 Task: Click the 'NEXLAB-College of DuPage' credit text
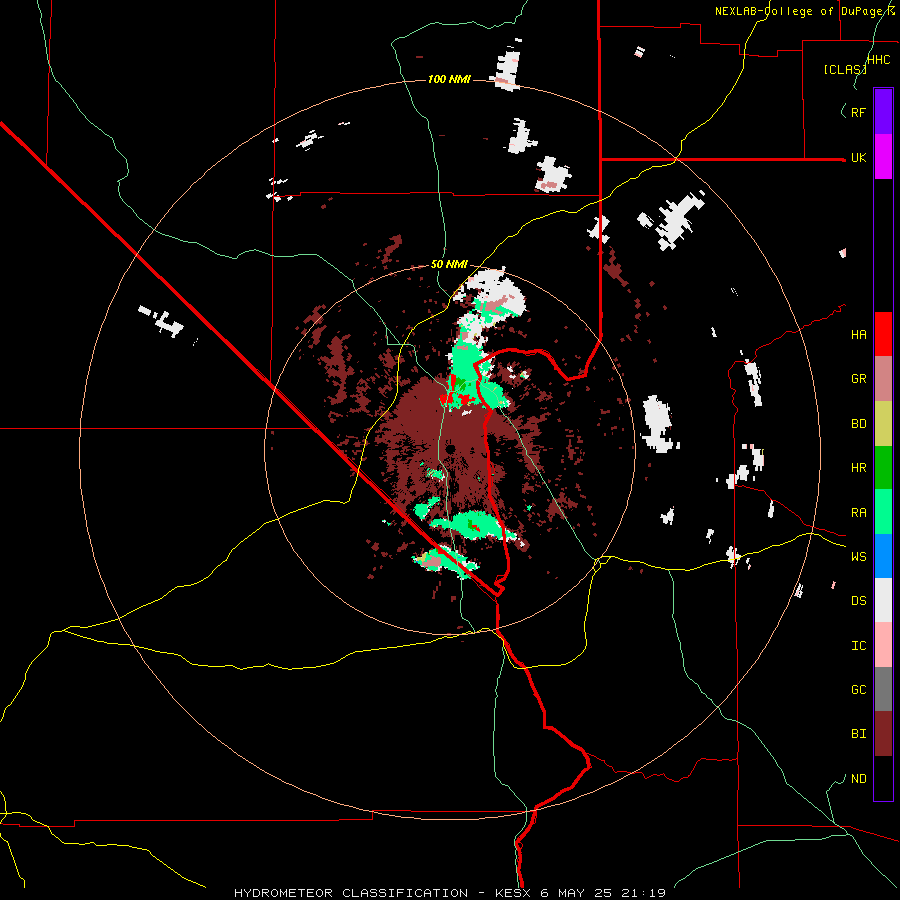click(802, 11)
